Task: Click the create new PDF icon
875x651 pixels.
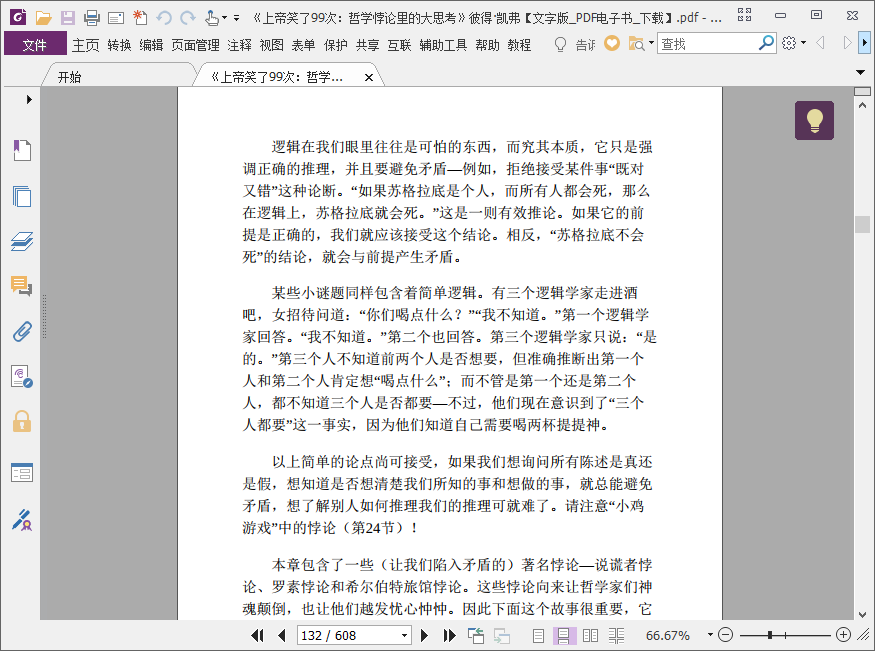Action: pyautogui.click(x=140, y=18)
